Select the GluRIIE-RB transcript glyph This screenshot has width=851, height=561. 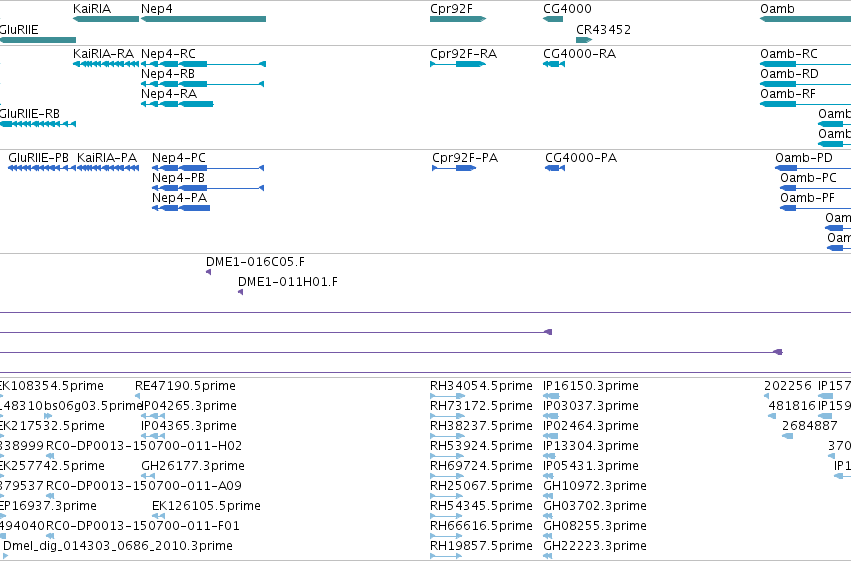click(38, 124)
